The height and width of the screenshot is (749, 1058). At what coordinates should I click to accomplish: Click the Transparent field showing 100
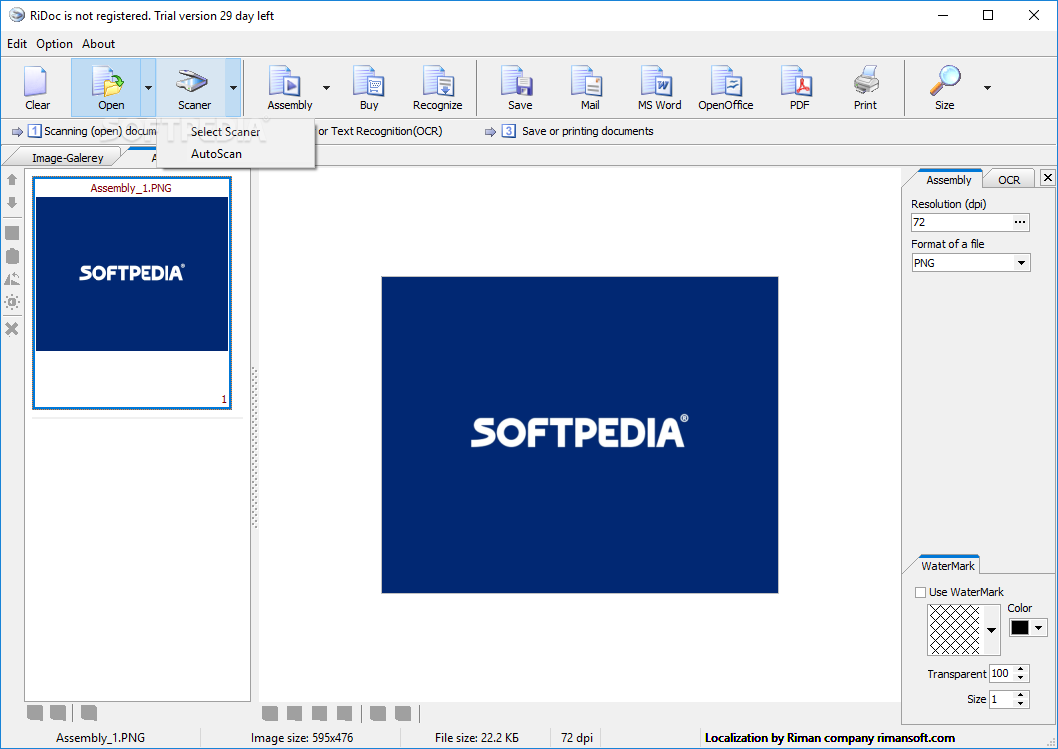pyautogui.click(x=1001, y=673)
